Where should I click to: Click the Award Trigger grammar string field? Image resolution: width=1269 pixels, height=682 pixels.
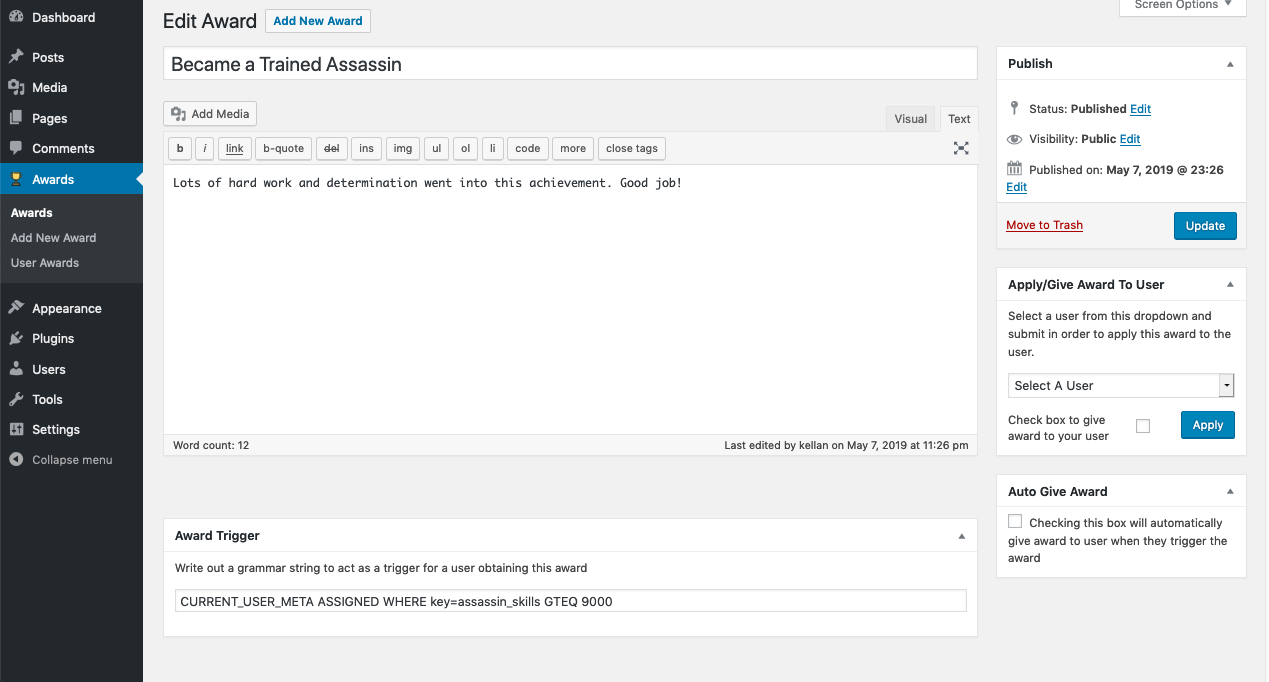click(571, 601)
